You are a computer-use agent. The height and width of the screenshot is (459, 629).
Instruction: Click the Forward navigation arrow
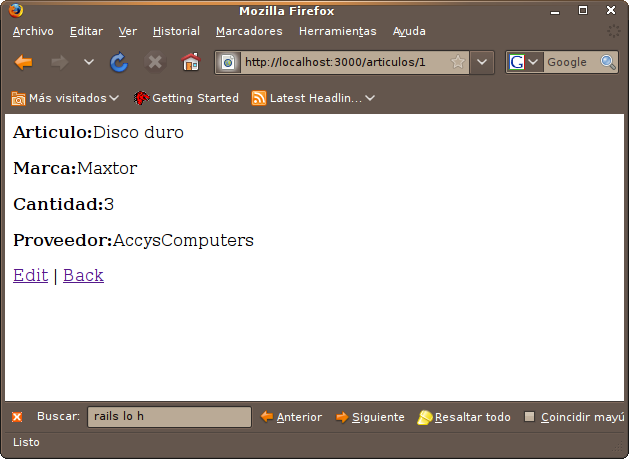pyautogui.click(x=59, y=62)
